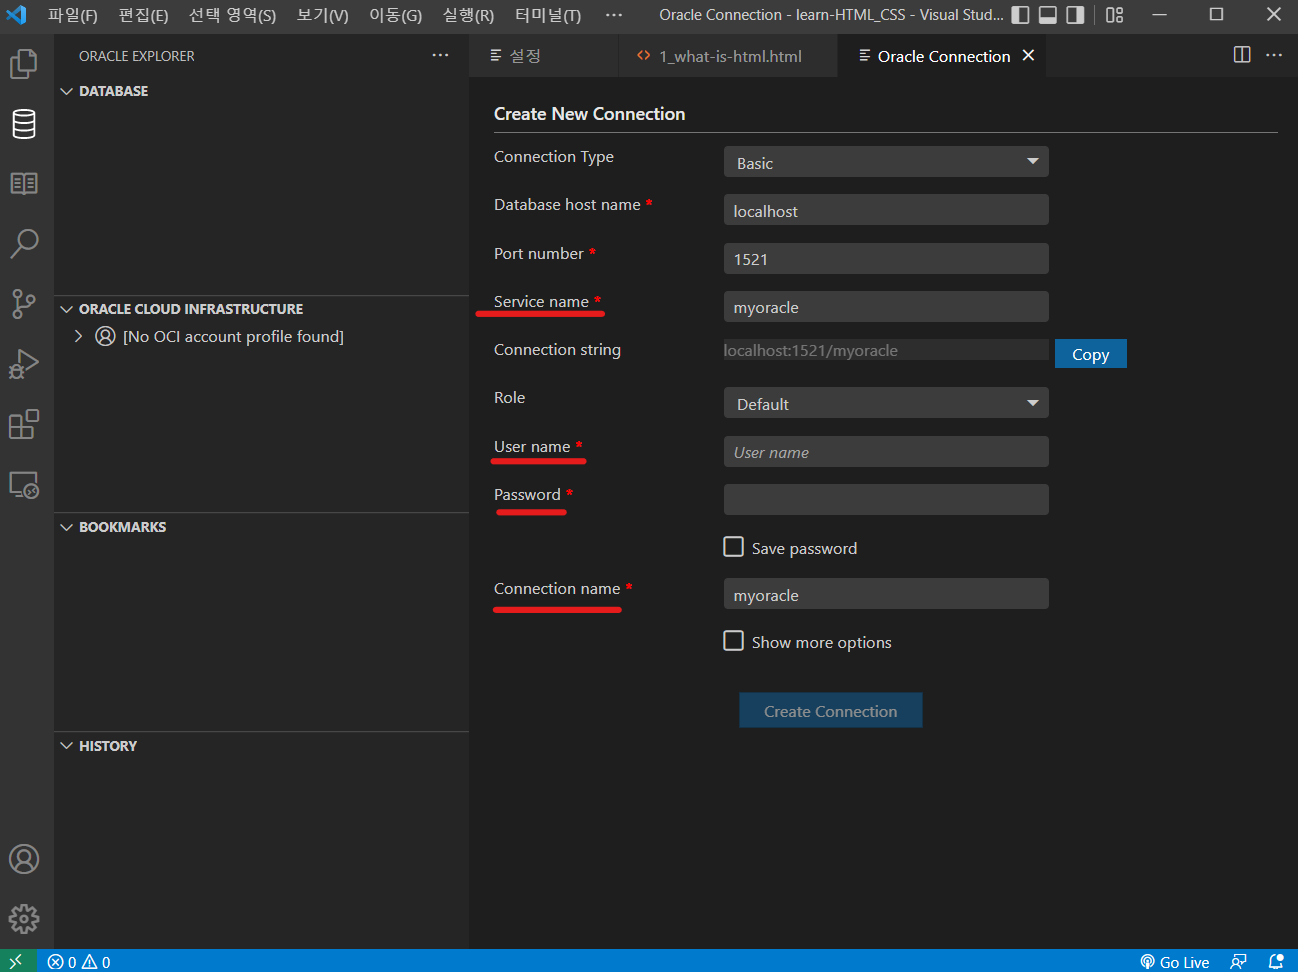Open the Connection Type dropdown

pyautogui.click(x=886, y=162)
